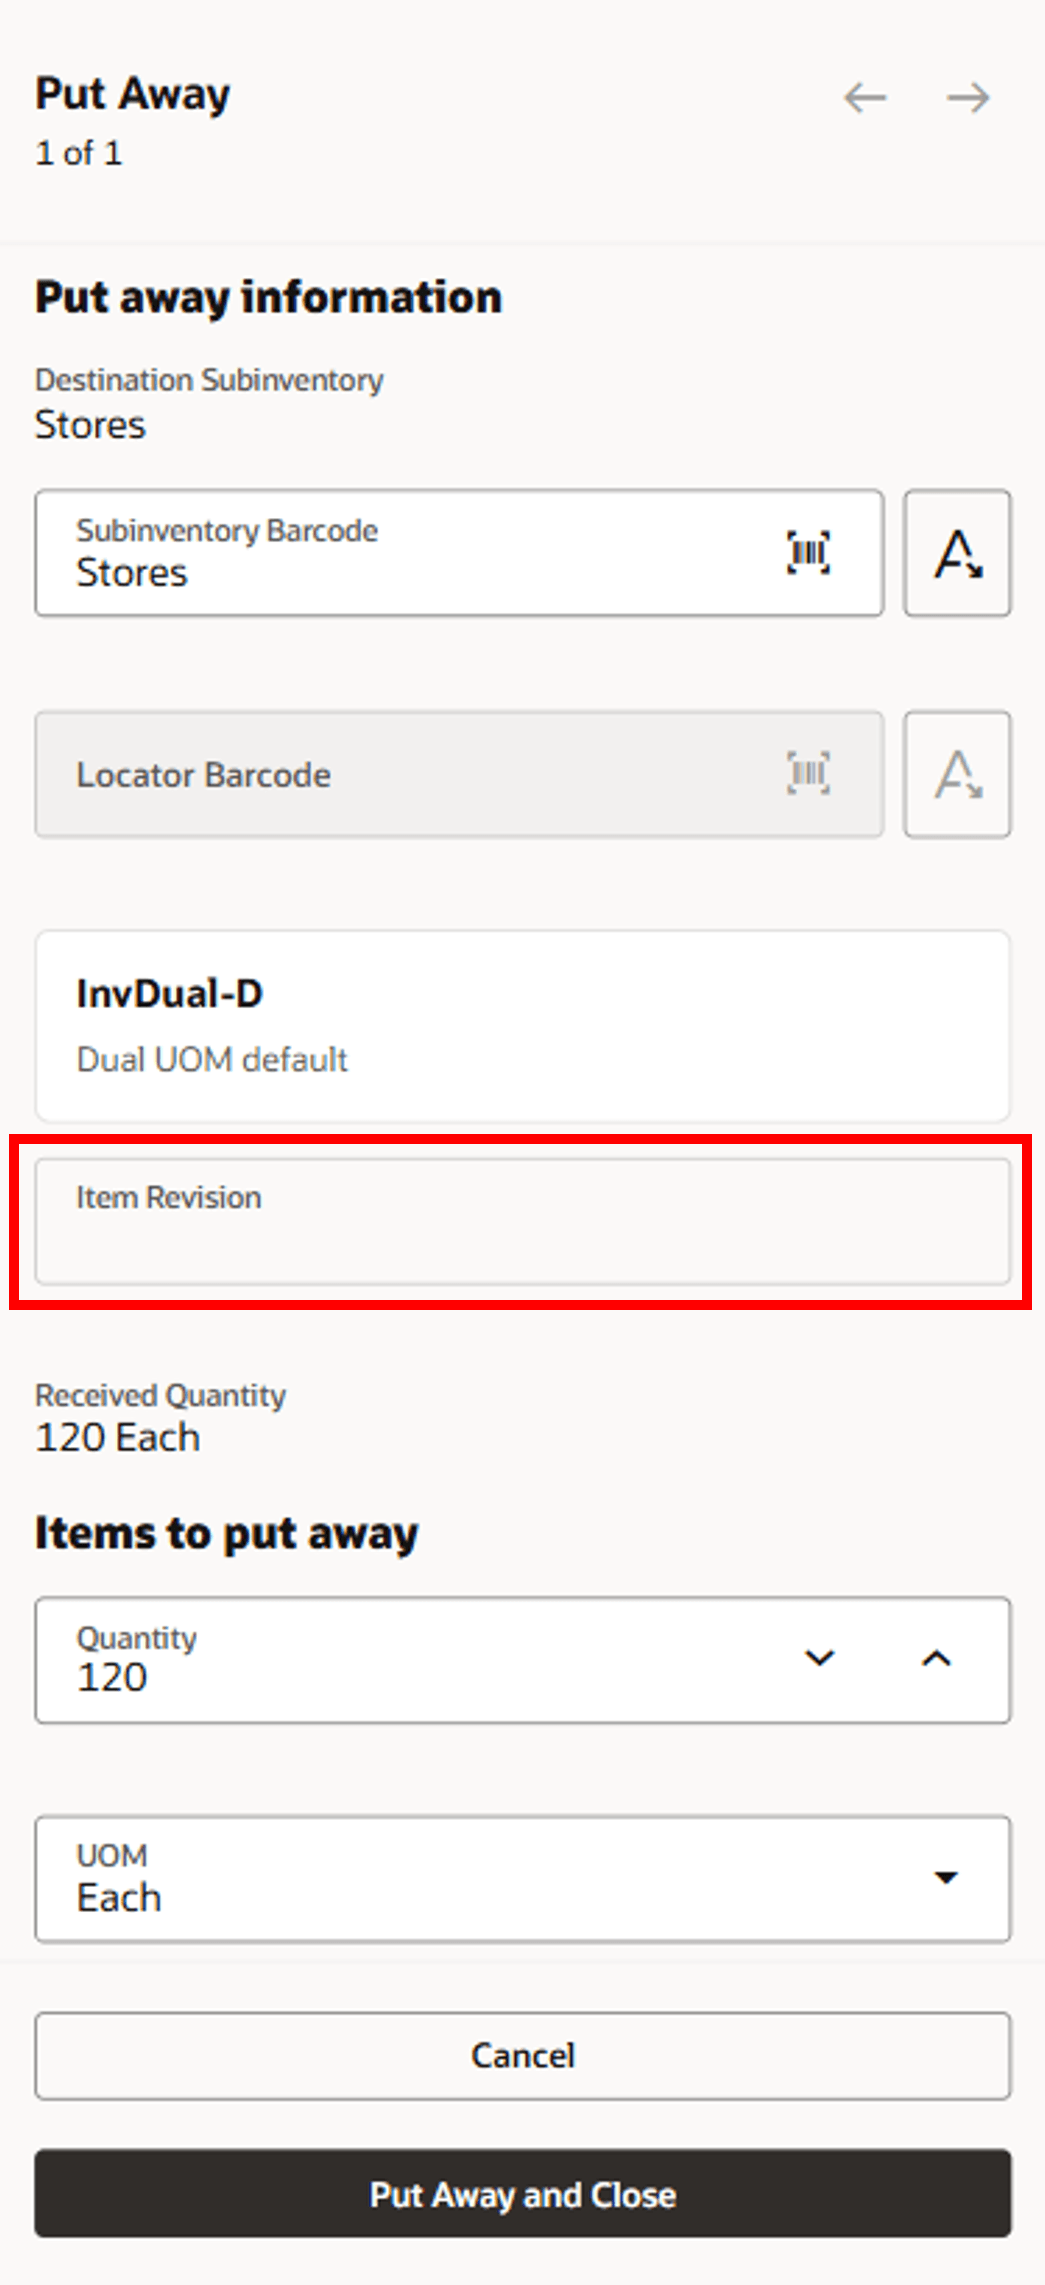Go to next record using right arrow
The image size is (1045, 2285).
tap(966, 97)
